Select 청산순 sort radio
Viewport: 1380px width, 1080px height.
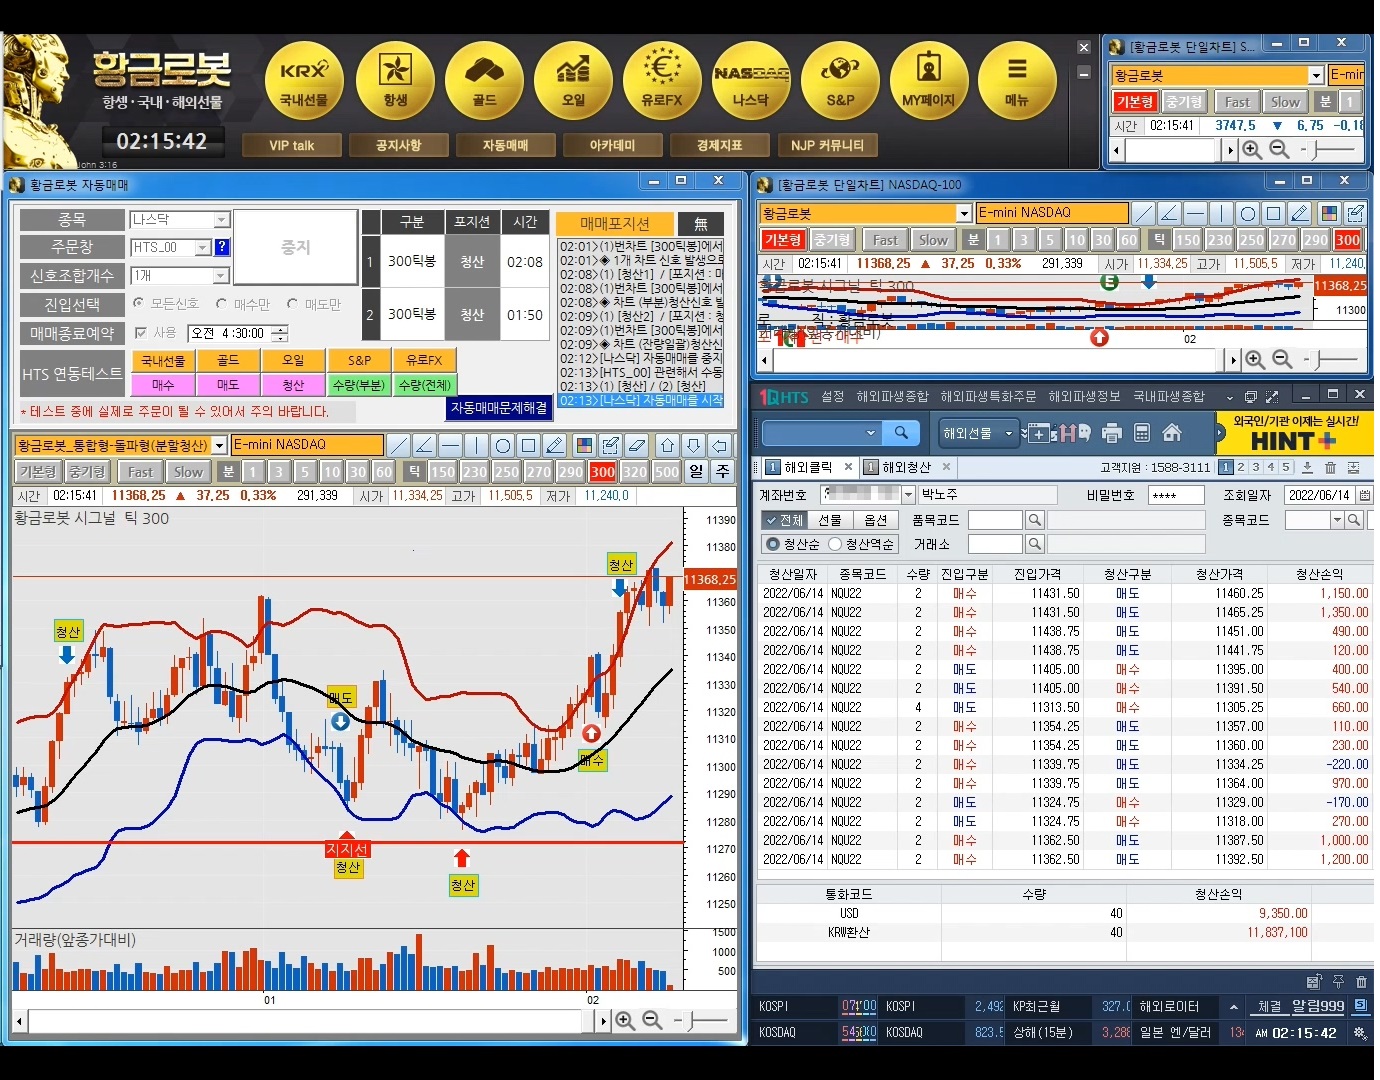coord(772,544)
